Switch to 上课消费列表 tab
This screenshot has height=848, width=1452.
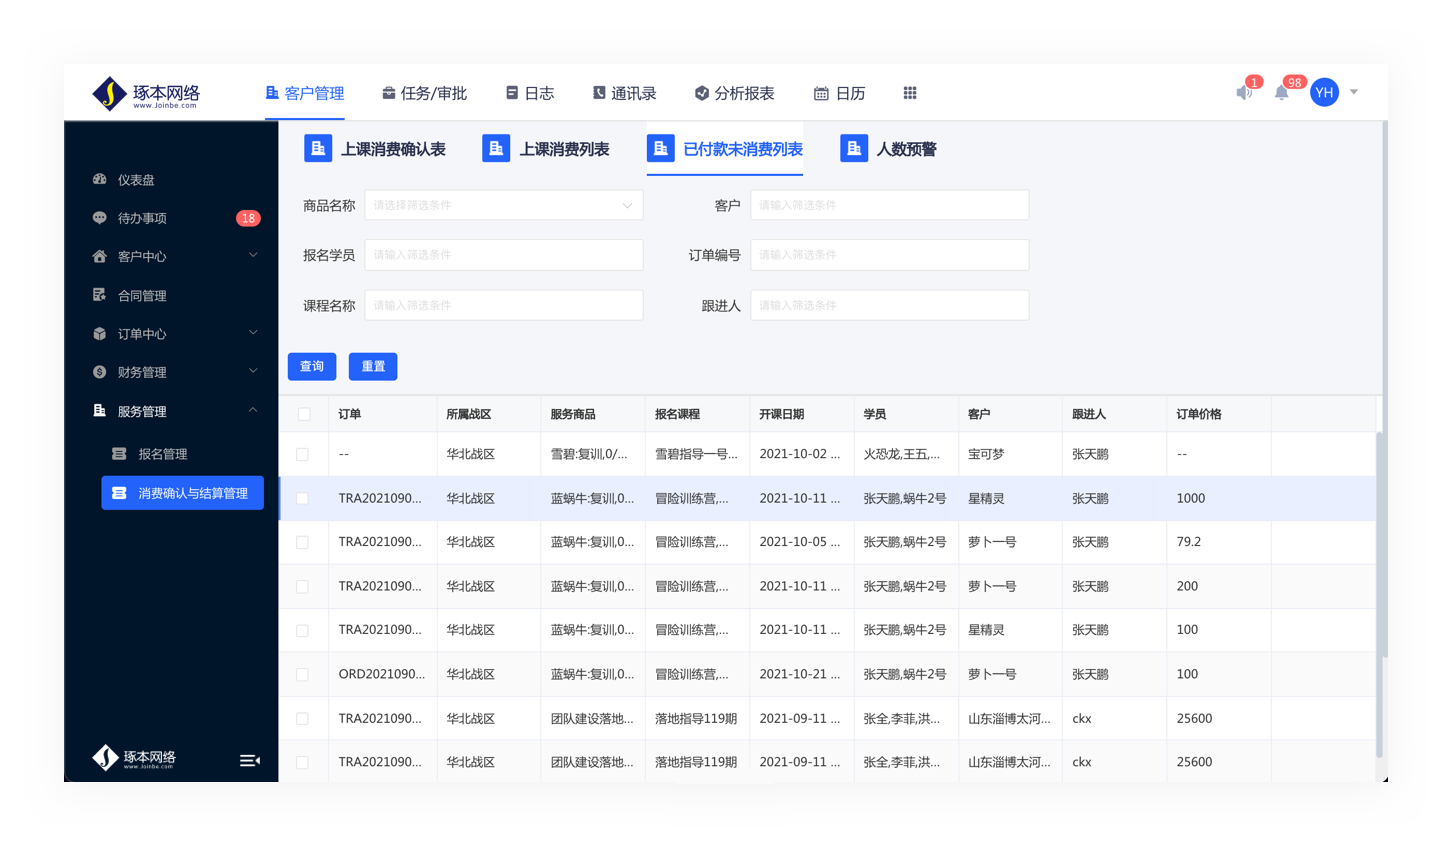point(546,149)
